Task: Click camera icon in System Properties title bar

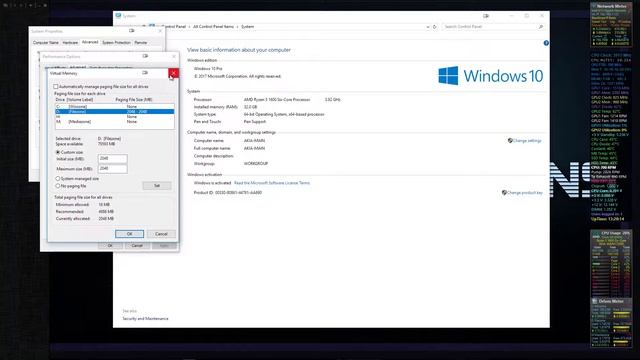Action: tap(131, 31)
